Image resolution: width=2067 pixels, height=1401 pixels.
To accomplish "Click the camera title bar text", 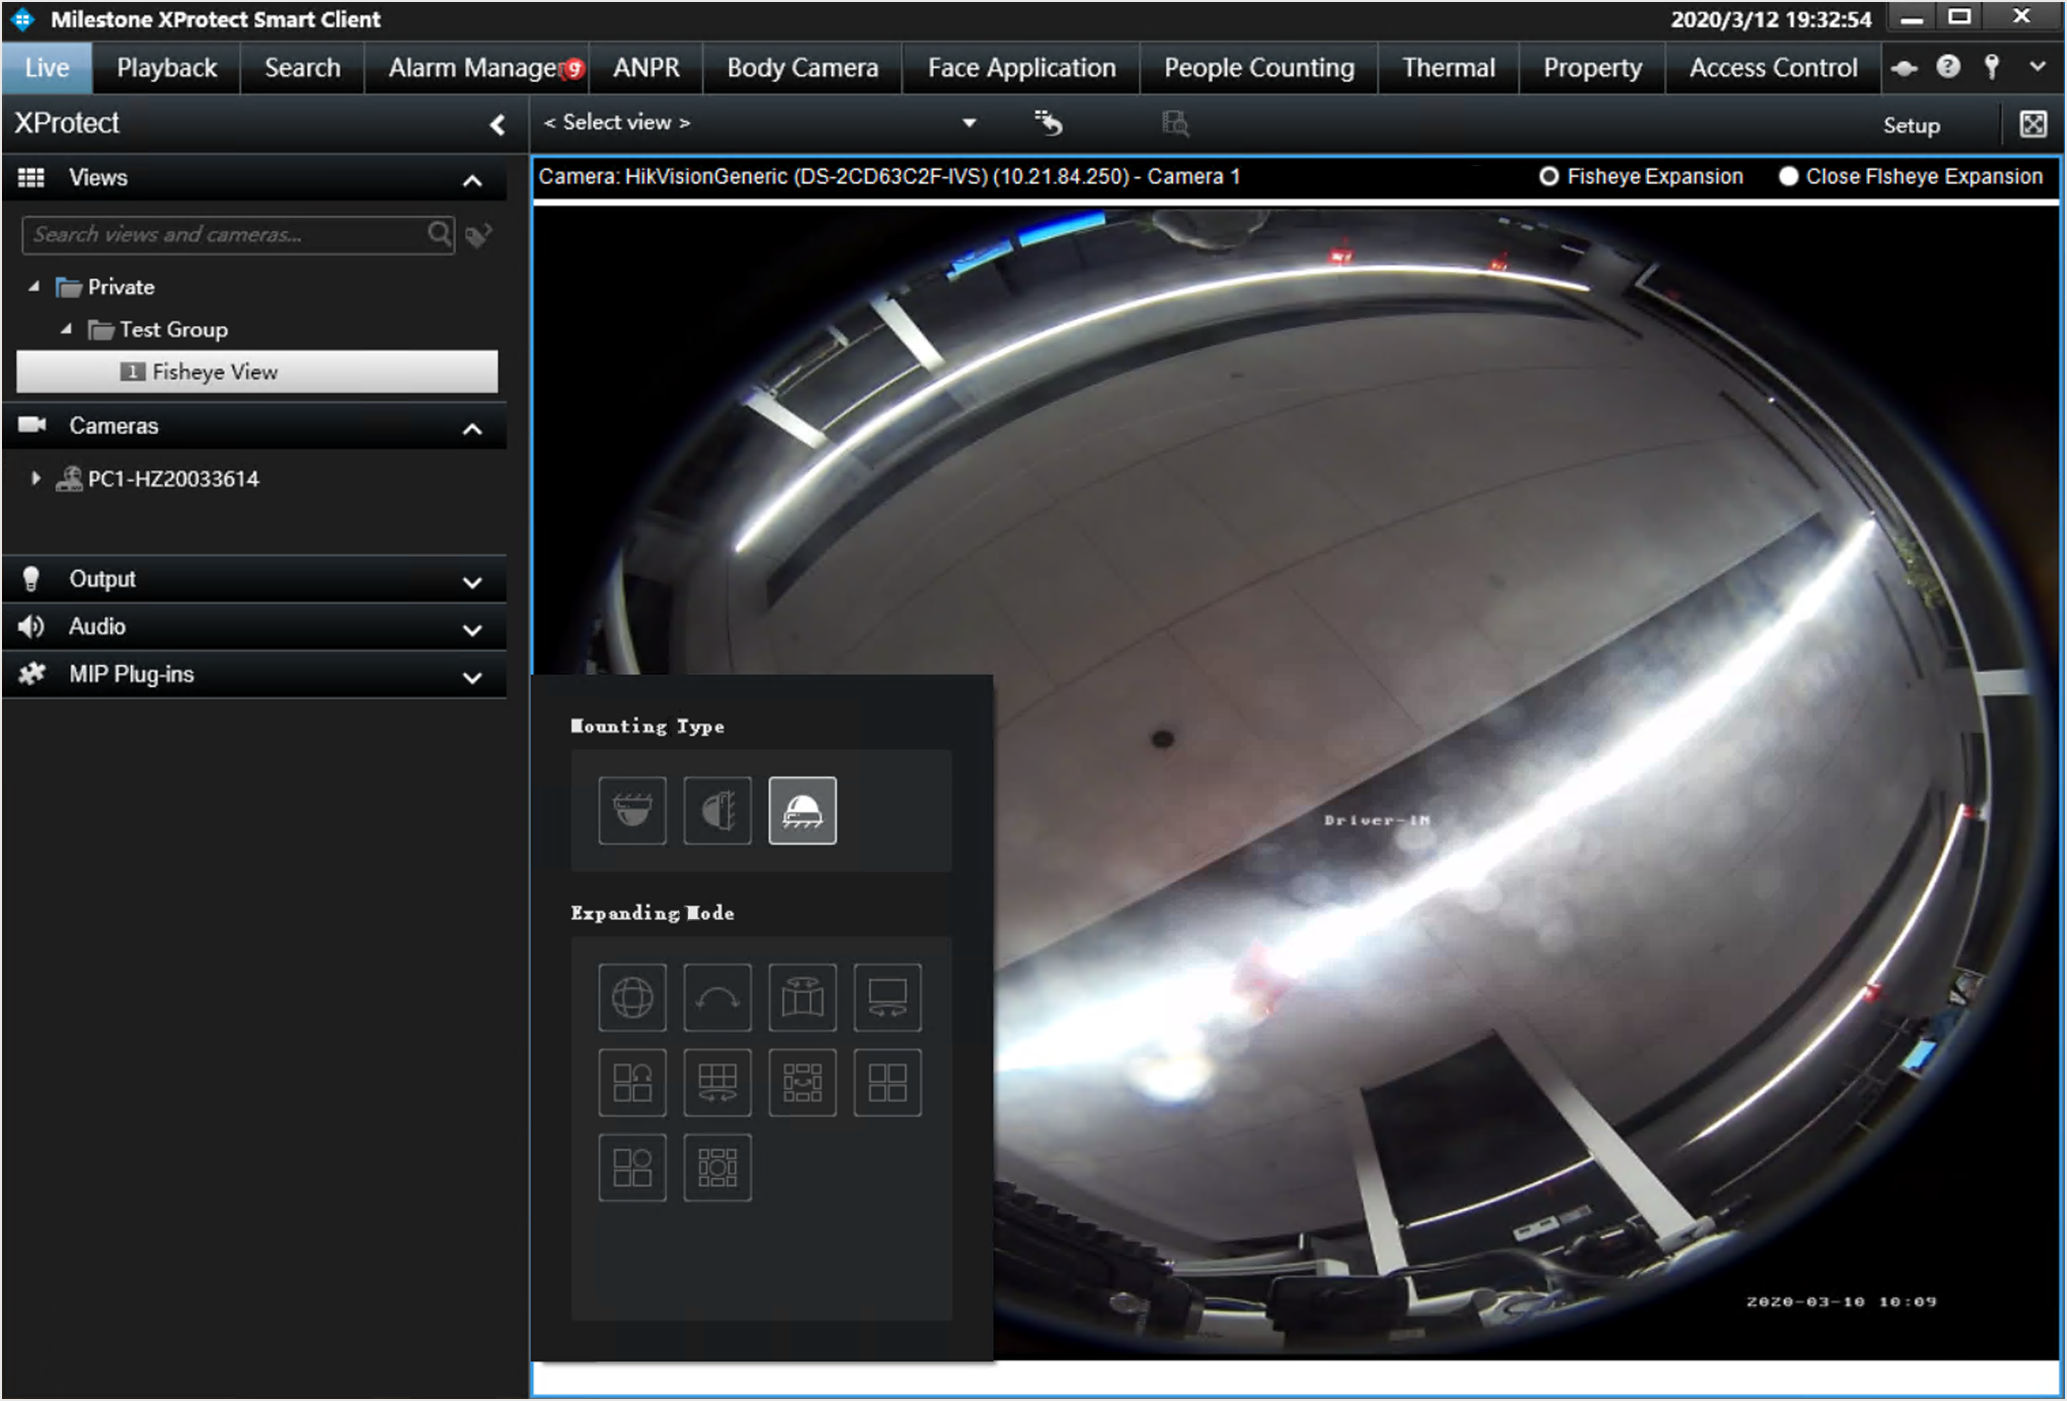I will pos(889,176).
